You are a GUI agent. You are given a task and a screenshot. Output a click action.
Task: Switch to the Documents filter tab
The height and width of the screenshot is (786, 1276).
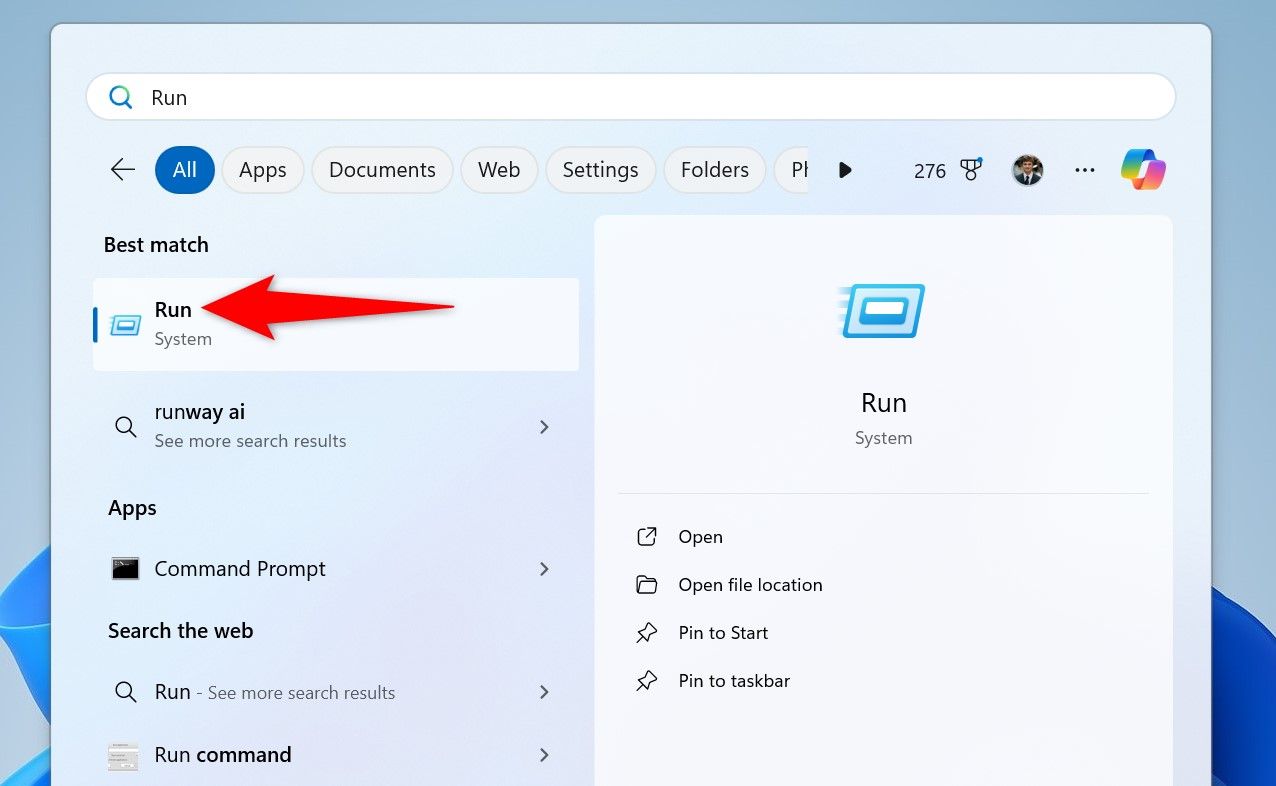tap(382, 170)
